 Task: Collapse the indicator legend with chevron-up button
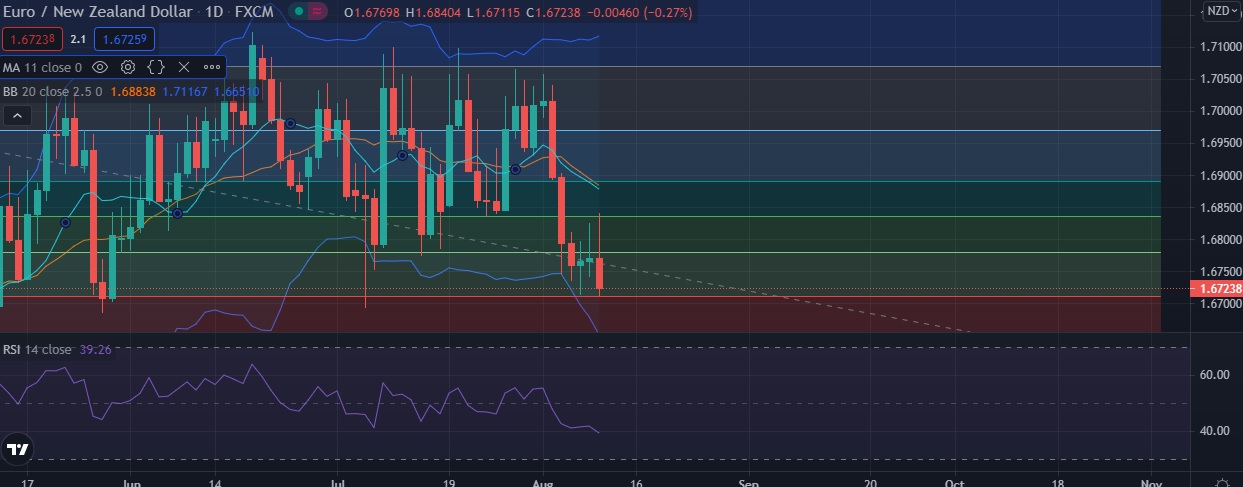point(16,117)
